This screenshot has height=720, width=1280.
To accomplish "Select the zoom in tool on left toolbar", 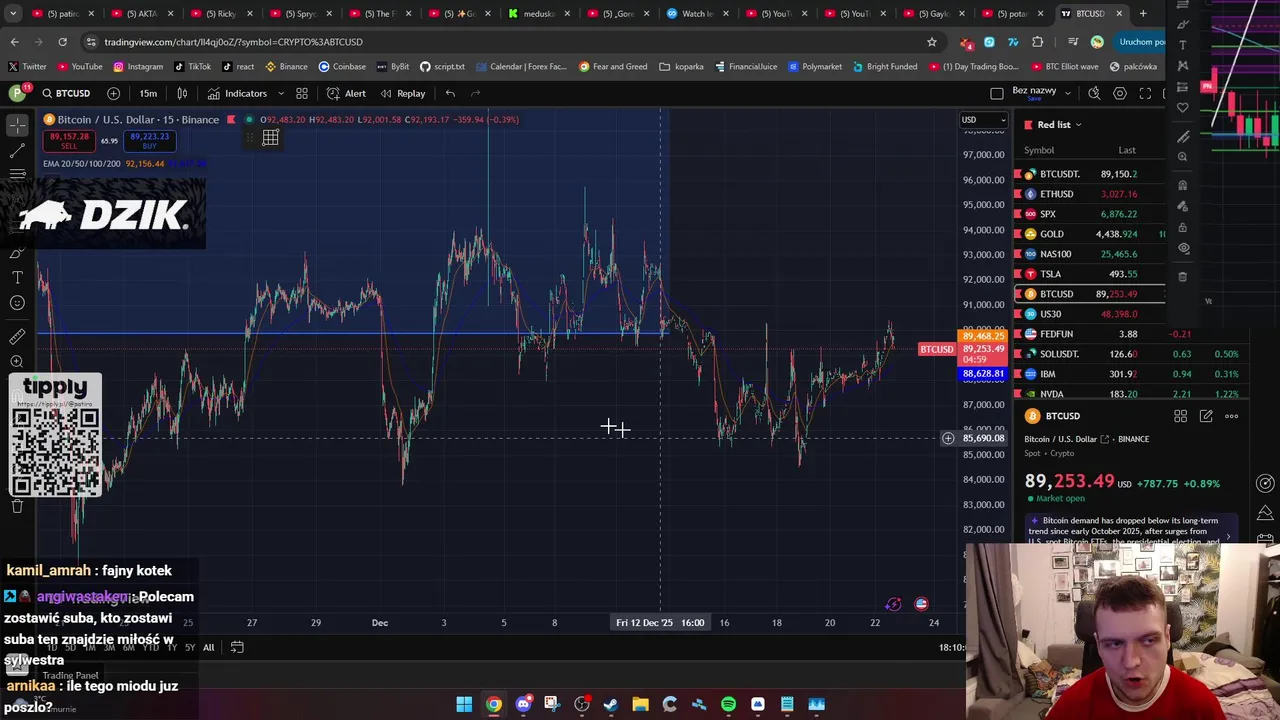I will [x=17, y=362].
